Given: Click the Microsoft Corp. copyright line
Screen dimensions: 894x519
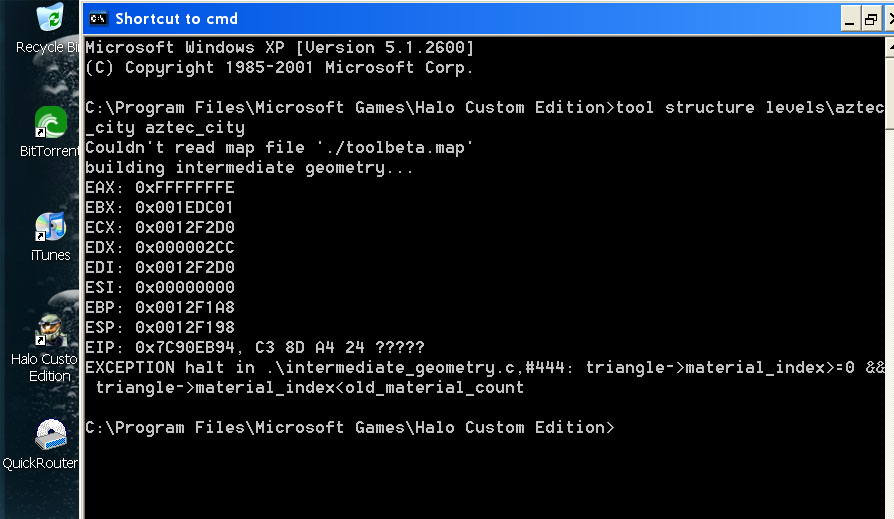Looking at the screenshot, I should coord(280,68).
